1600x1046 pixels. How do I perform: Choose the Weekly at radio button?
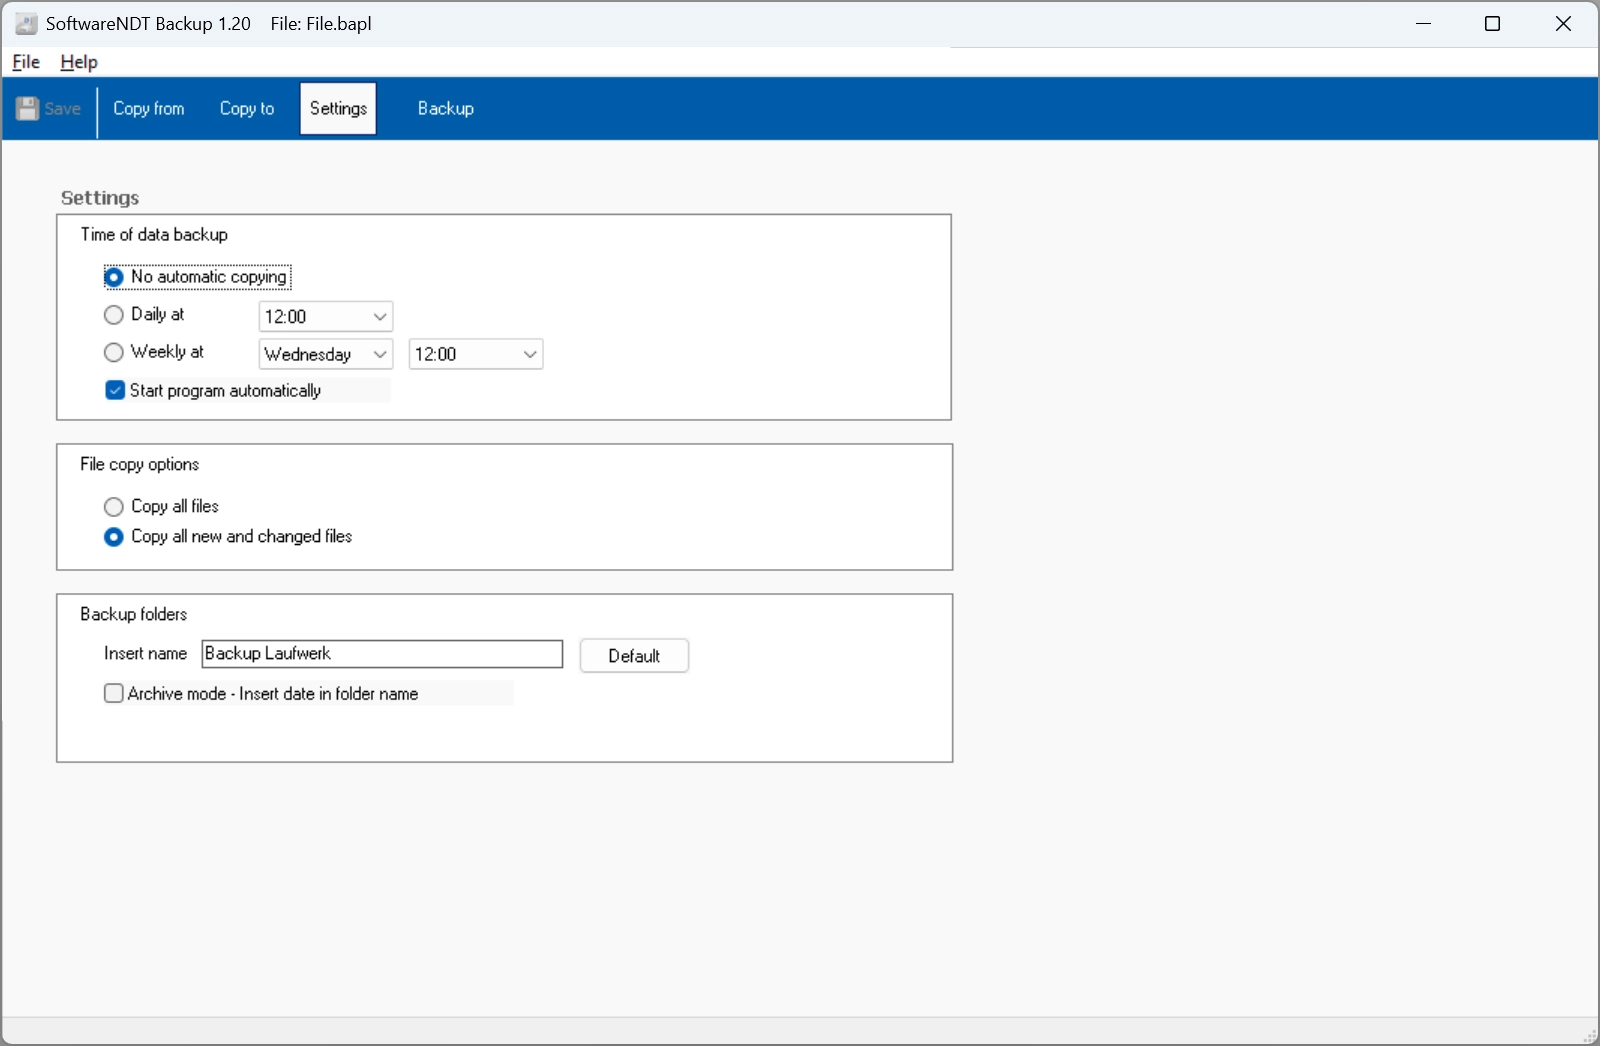[x=114, y=352]
